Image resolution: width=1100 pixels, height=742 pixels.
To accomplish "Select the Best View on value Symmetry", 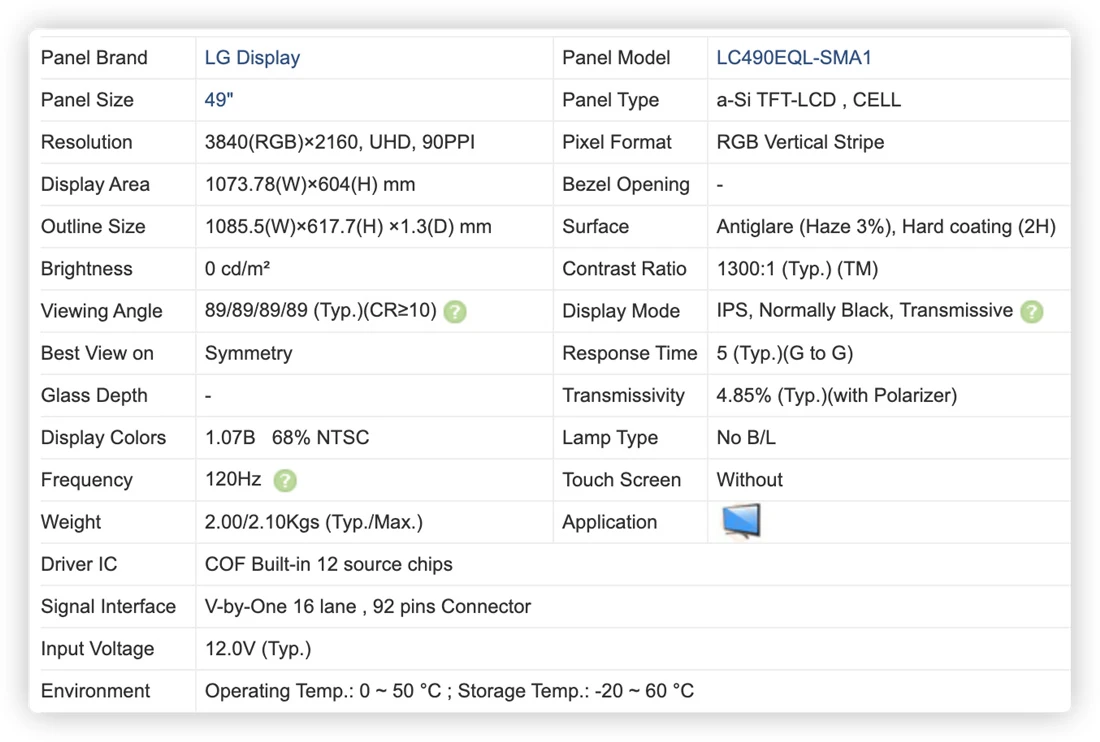I will click(248, 353).
